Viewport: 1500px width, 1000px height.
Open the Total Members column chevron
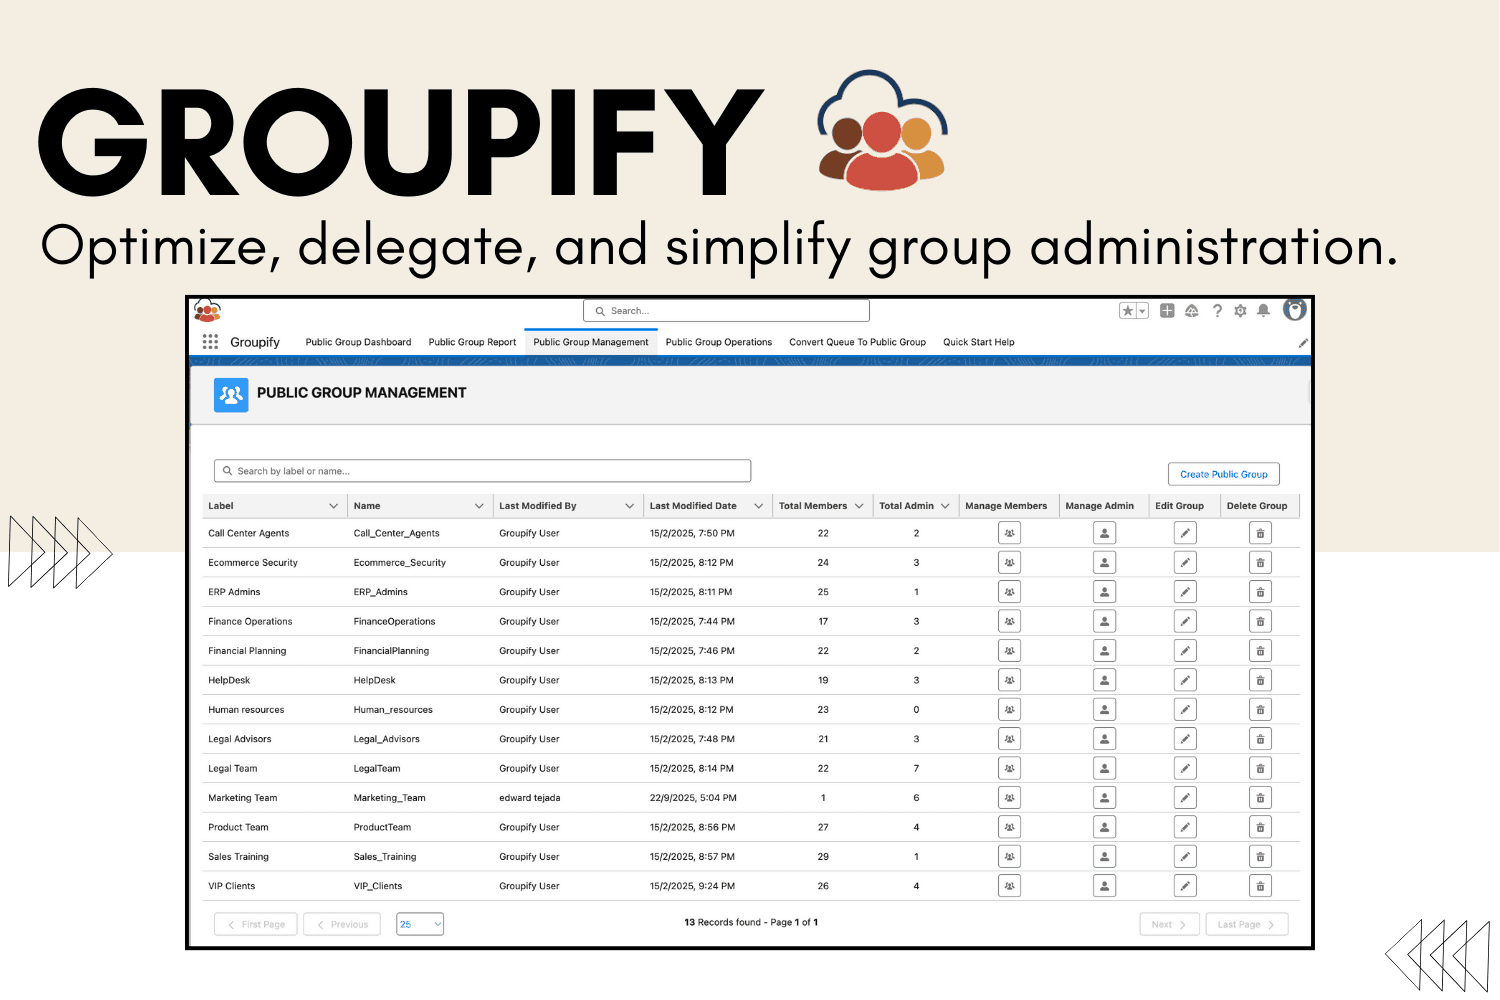[x=859, y=506]
